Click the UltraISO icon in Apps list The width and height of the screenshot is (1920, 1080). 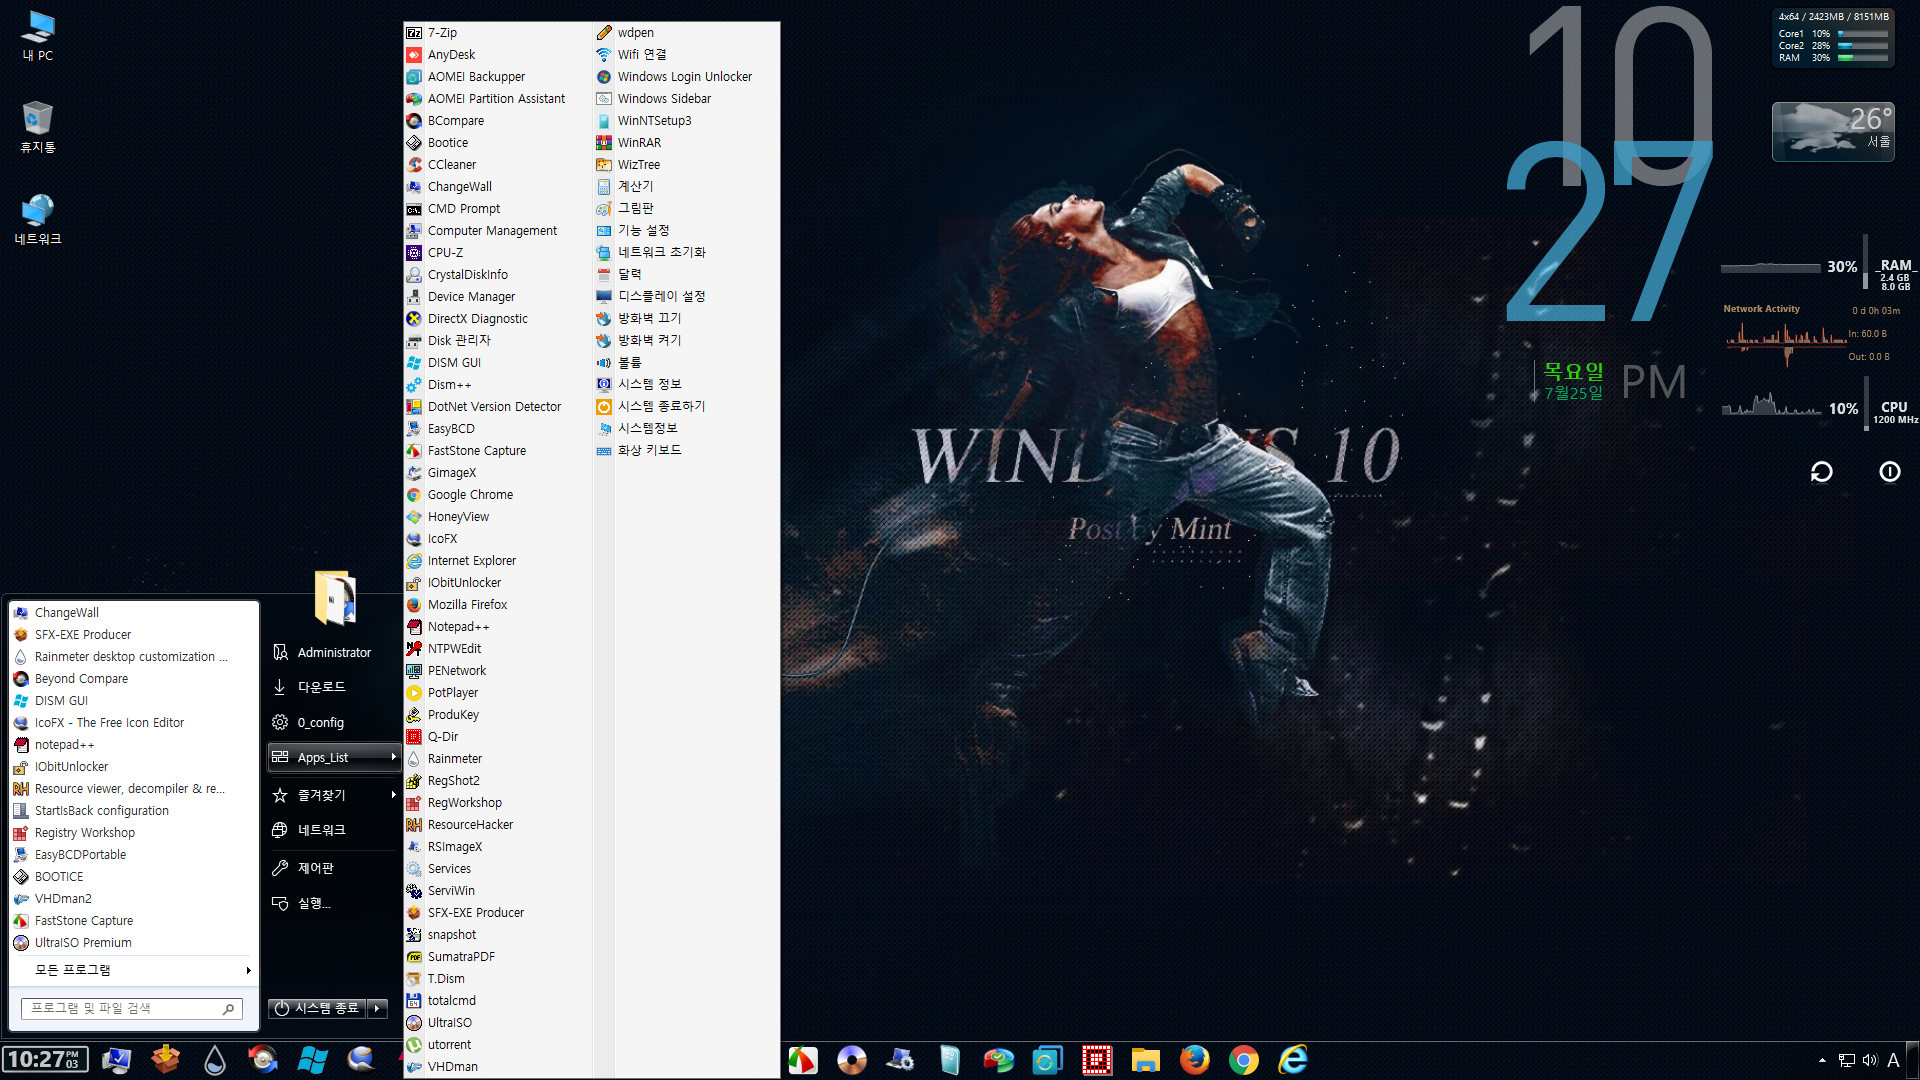click(x=414, y=1023)
